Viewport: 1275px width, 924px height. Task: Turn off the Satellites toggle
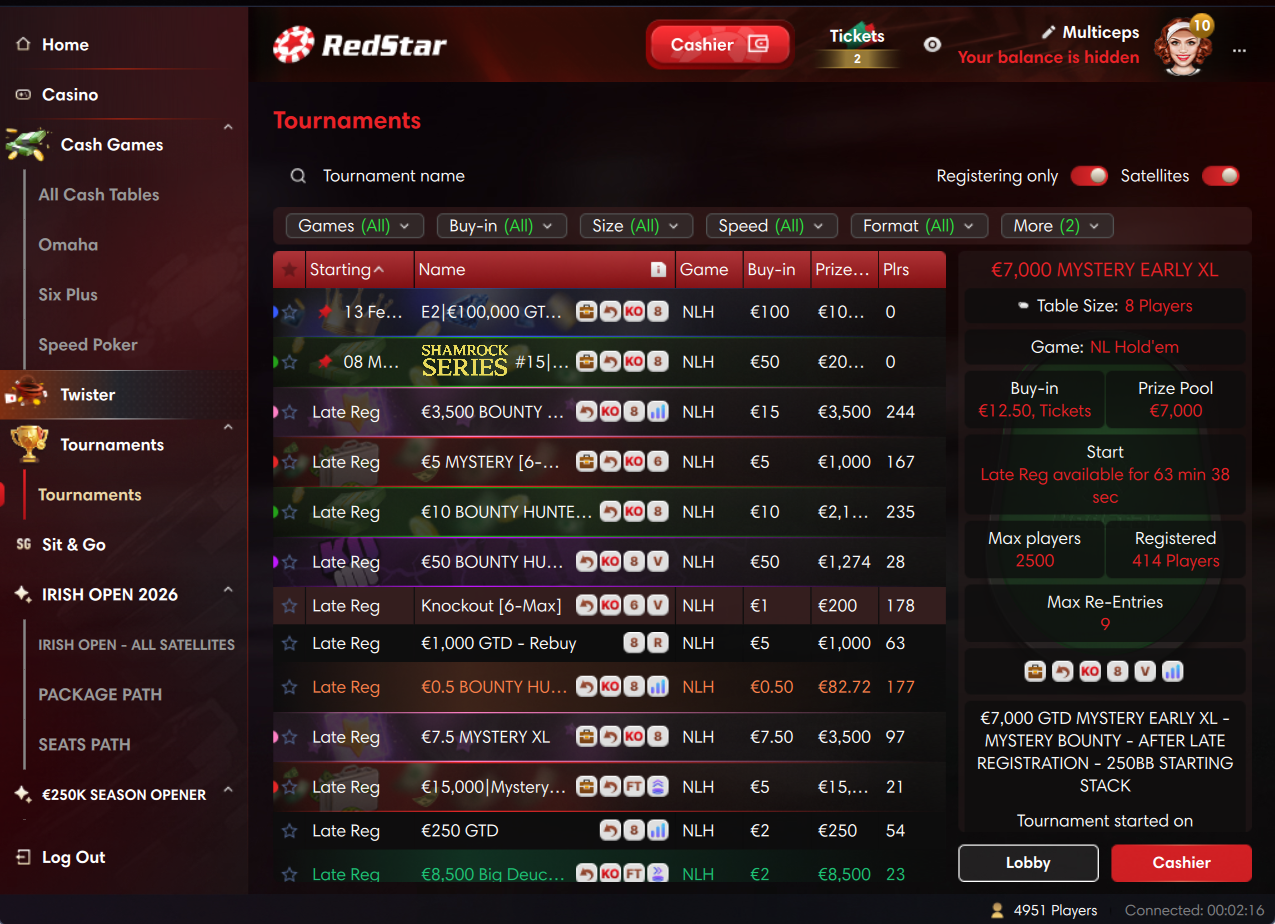1220,176
